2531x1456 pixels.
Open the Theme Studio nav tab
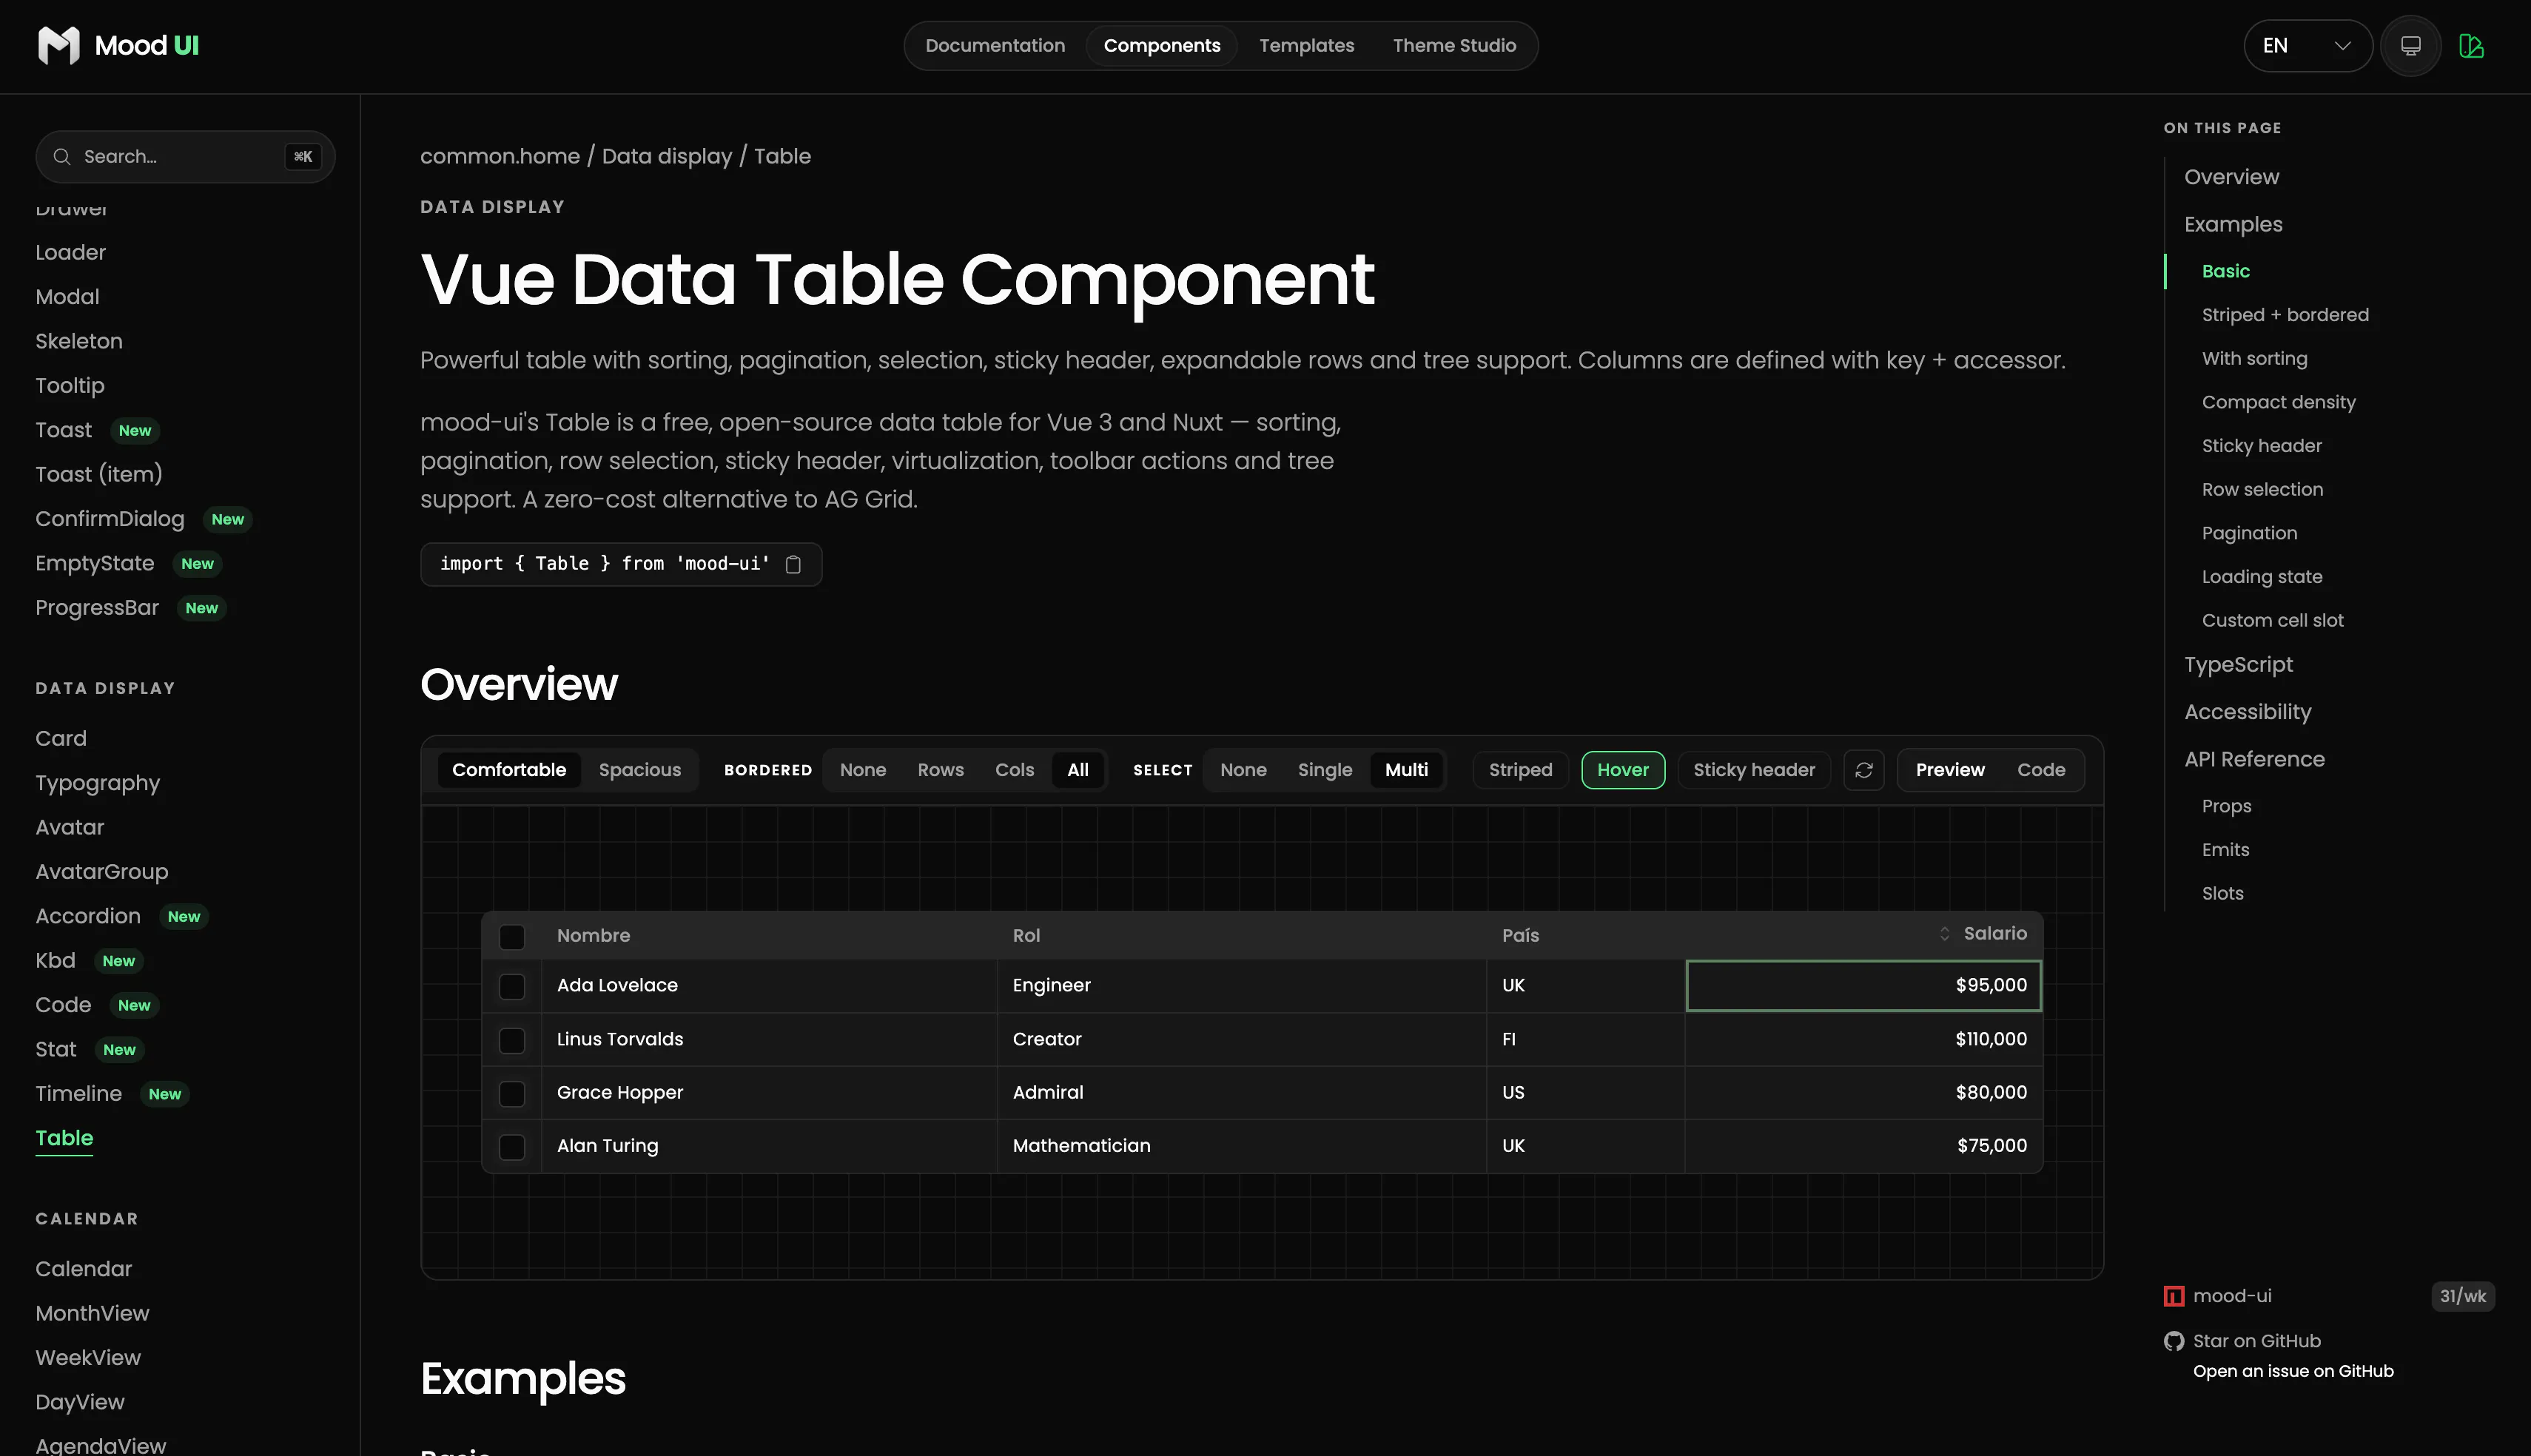[1454, 46]
